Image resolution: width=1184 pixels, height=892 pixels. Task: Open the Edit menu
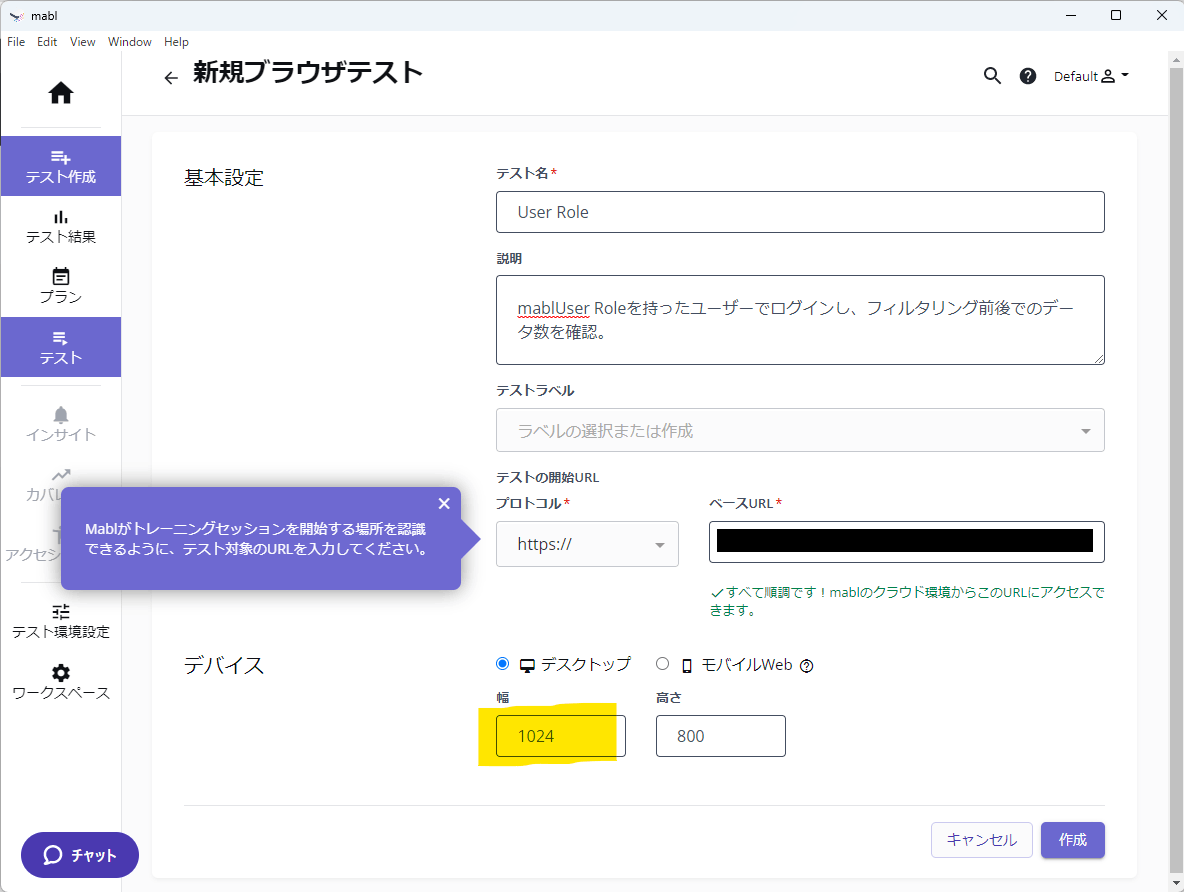pyautogui.click(x=47, y=42)
